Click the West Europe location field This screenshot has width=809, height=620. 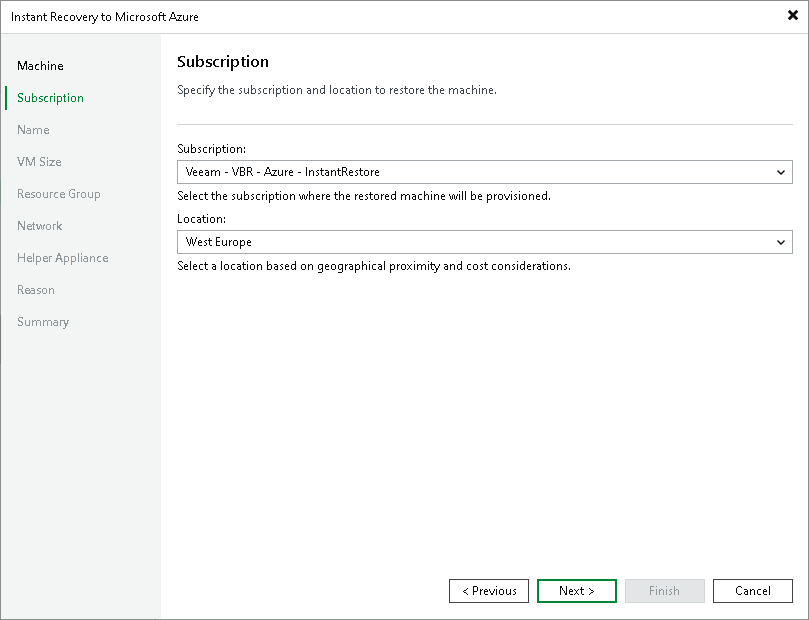tap(450, 241)
